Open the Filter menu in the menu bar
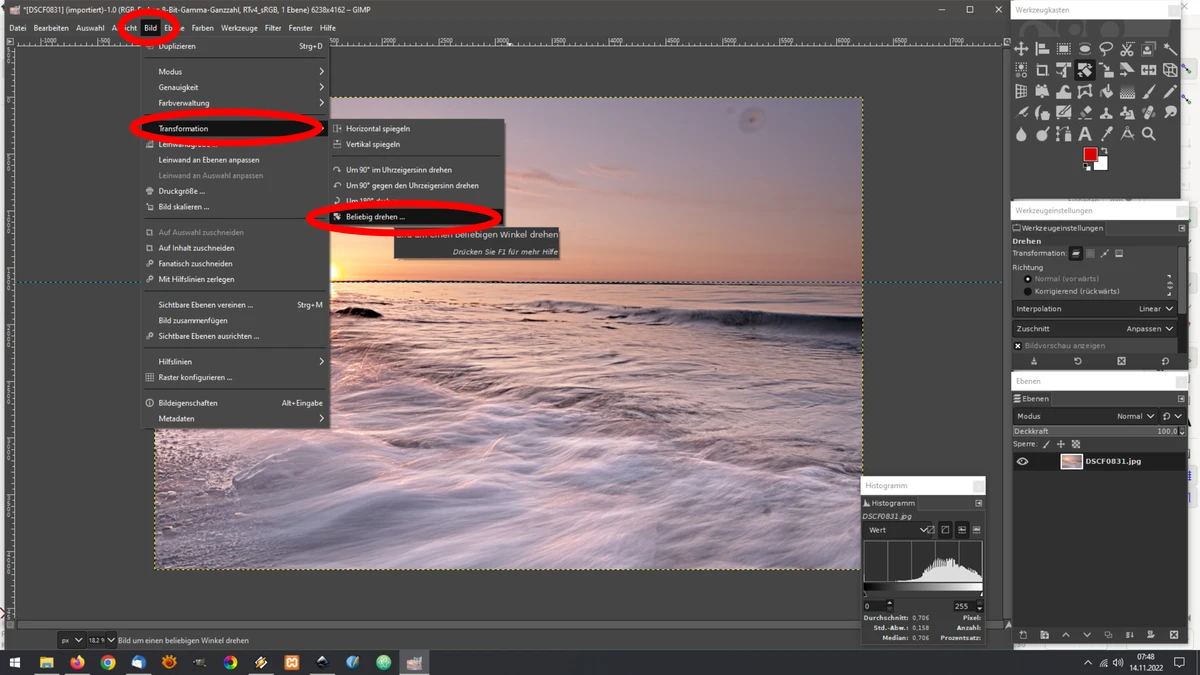Screen dimensions: 1200x675 pyautogui.click(x=273, y=28)
